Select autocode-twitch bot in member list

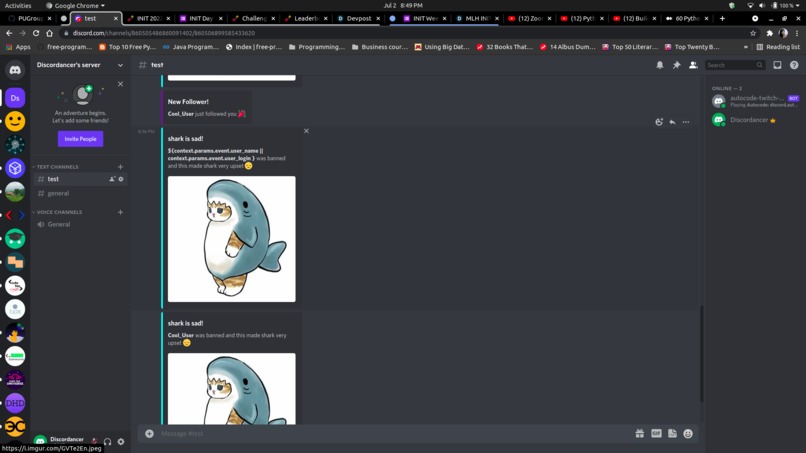pos(755,101)
